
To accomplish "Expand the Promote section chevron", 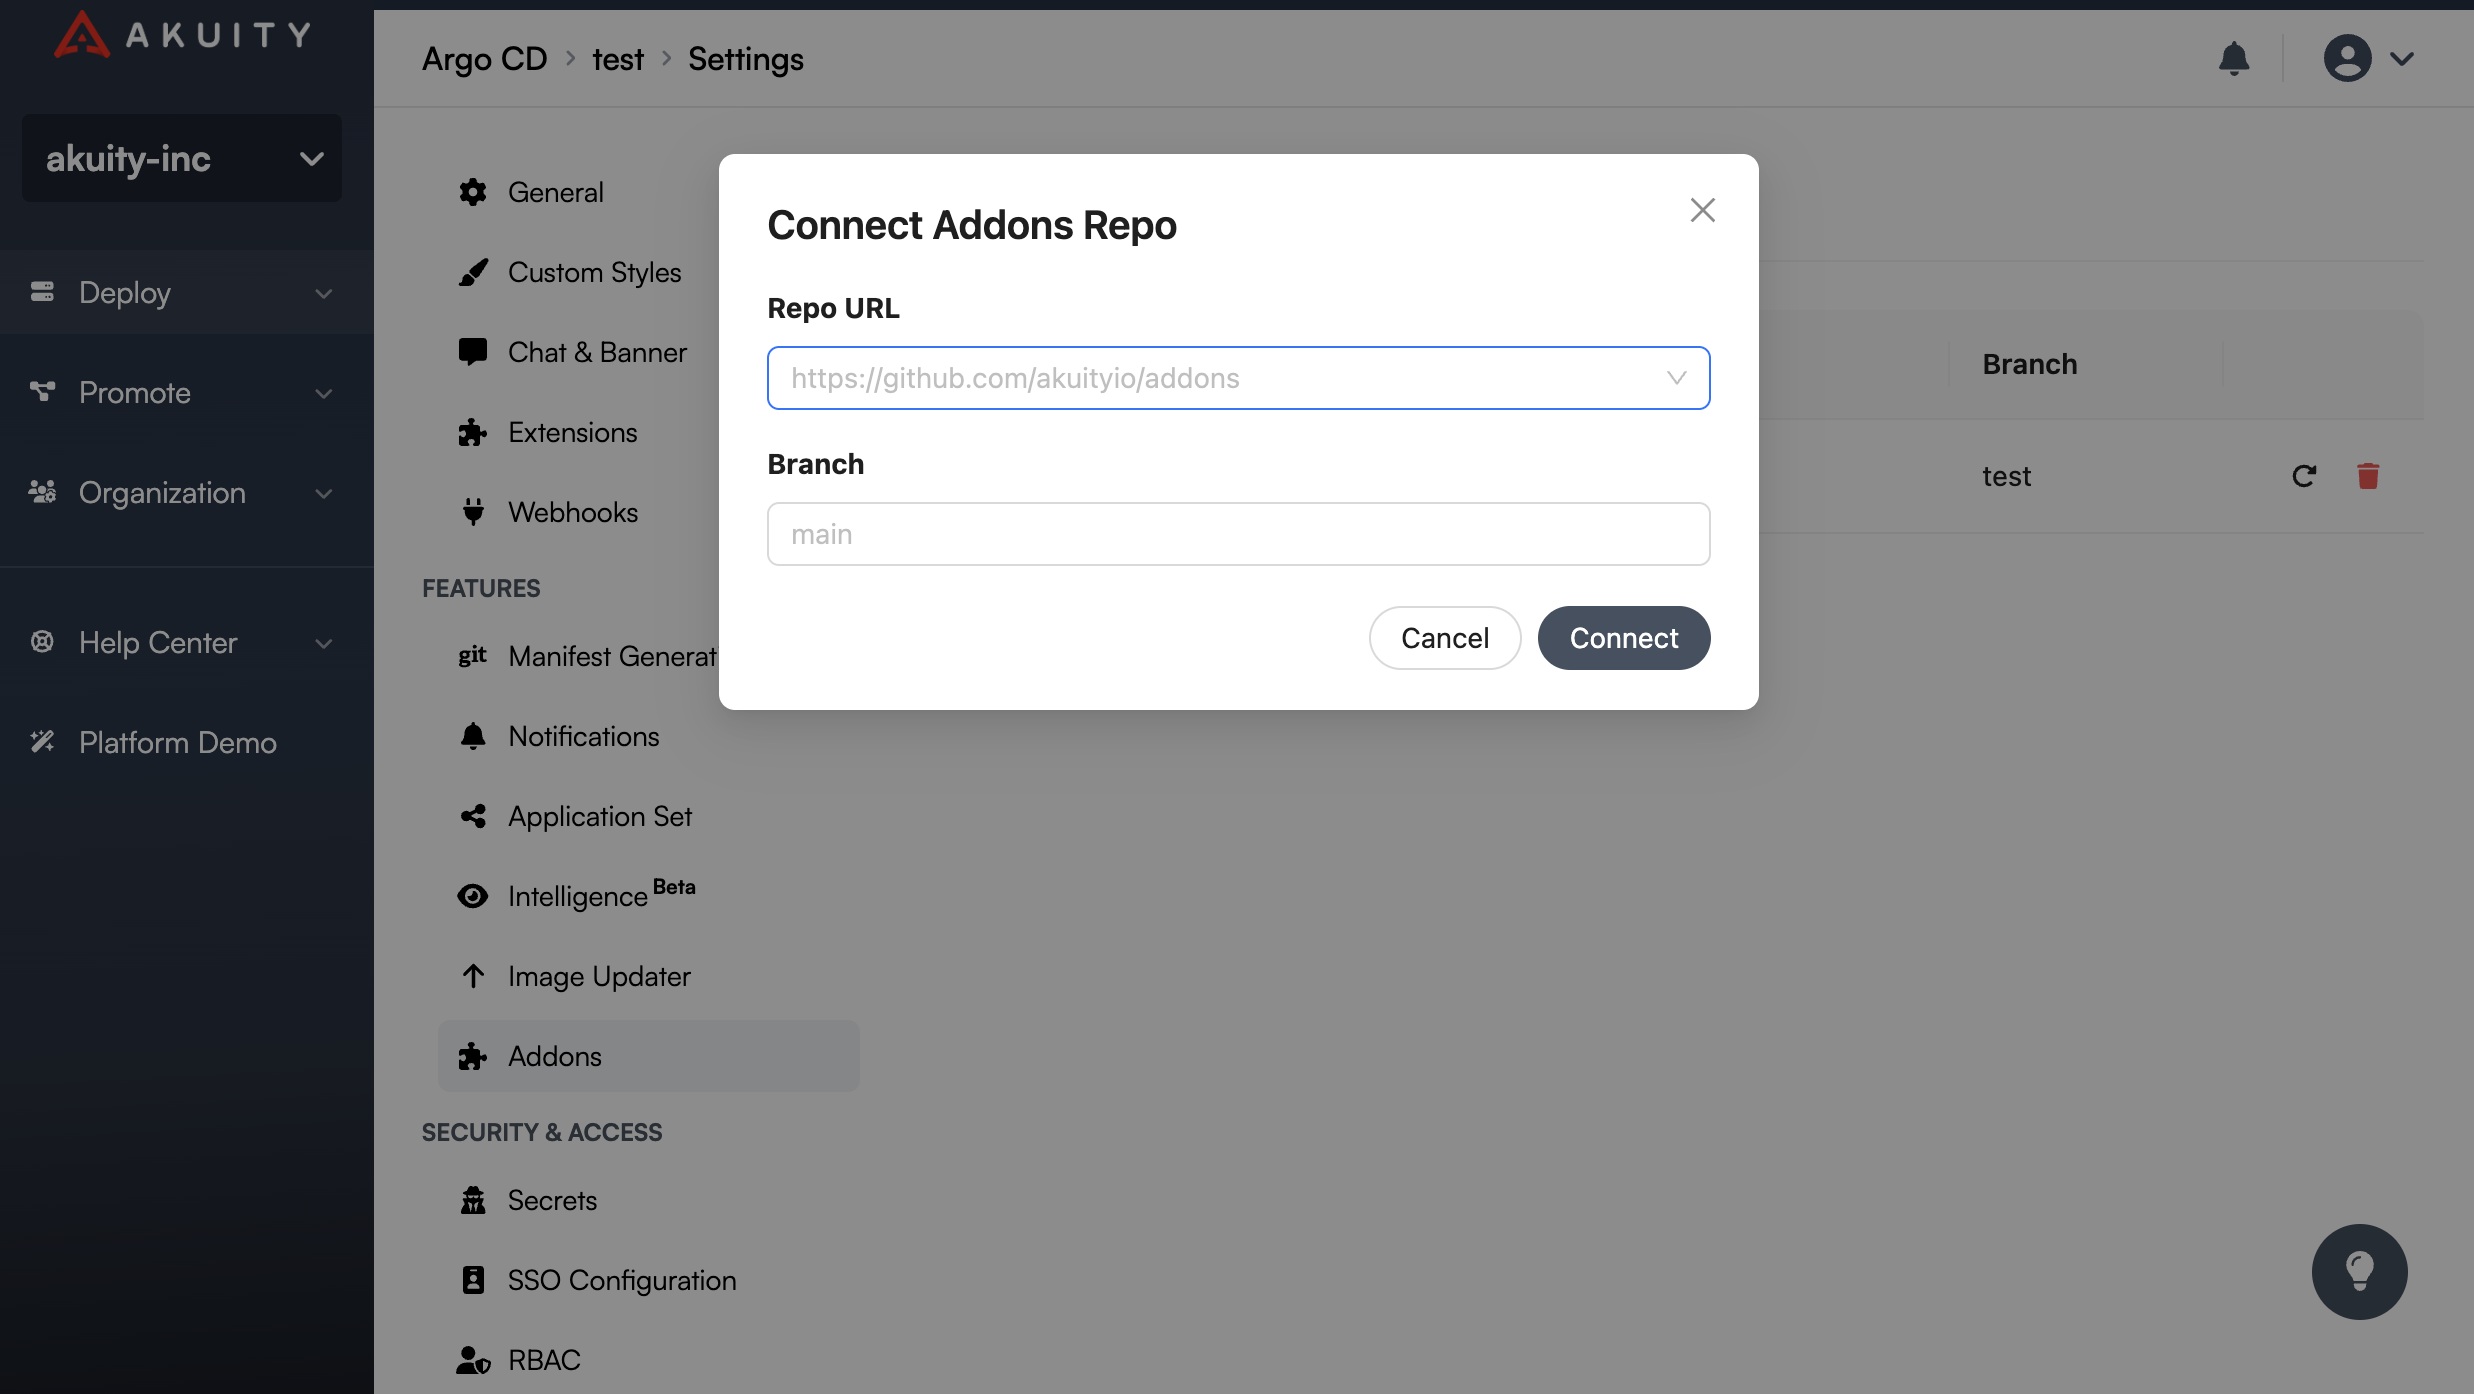I will click(324, 393).
